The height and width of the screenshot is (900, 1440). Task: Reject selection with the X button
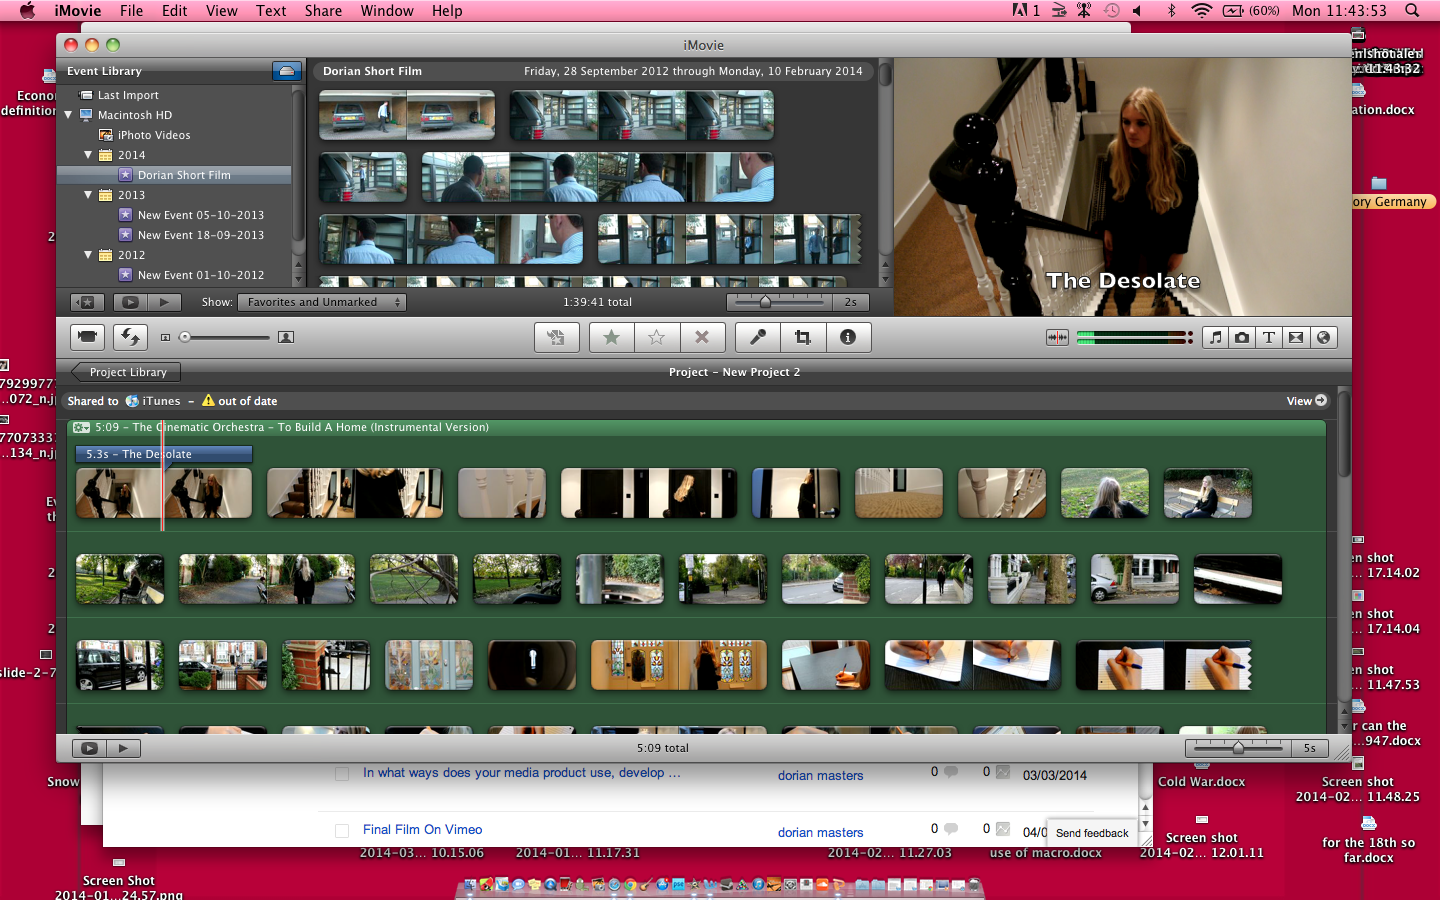pos(702,337)
